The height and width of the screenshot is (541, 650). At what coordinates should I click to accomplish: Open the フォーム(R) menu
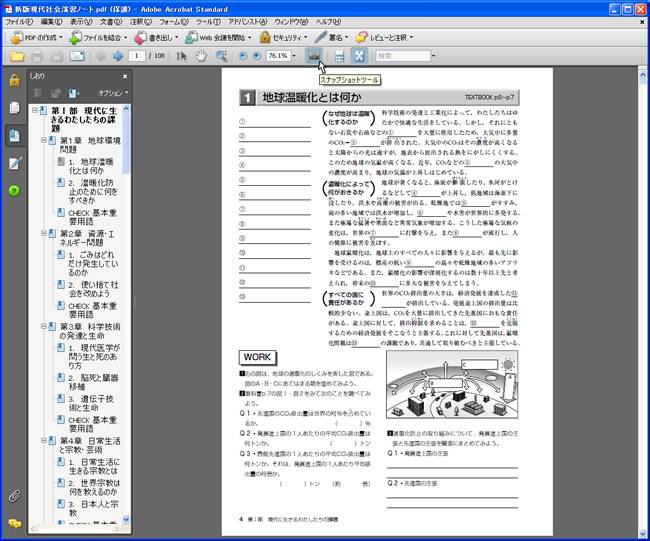pos(174,22)
